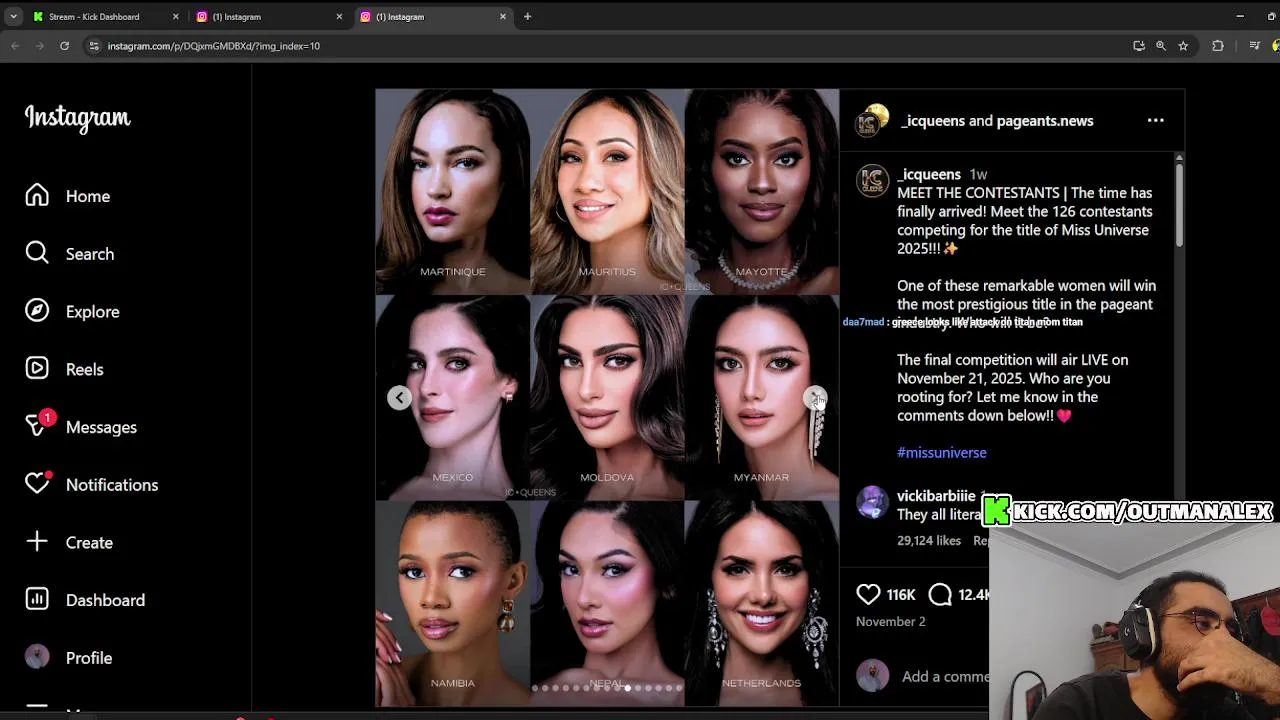
Task: Open the Explore page
Action: click(x=72, y=312)
